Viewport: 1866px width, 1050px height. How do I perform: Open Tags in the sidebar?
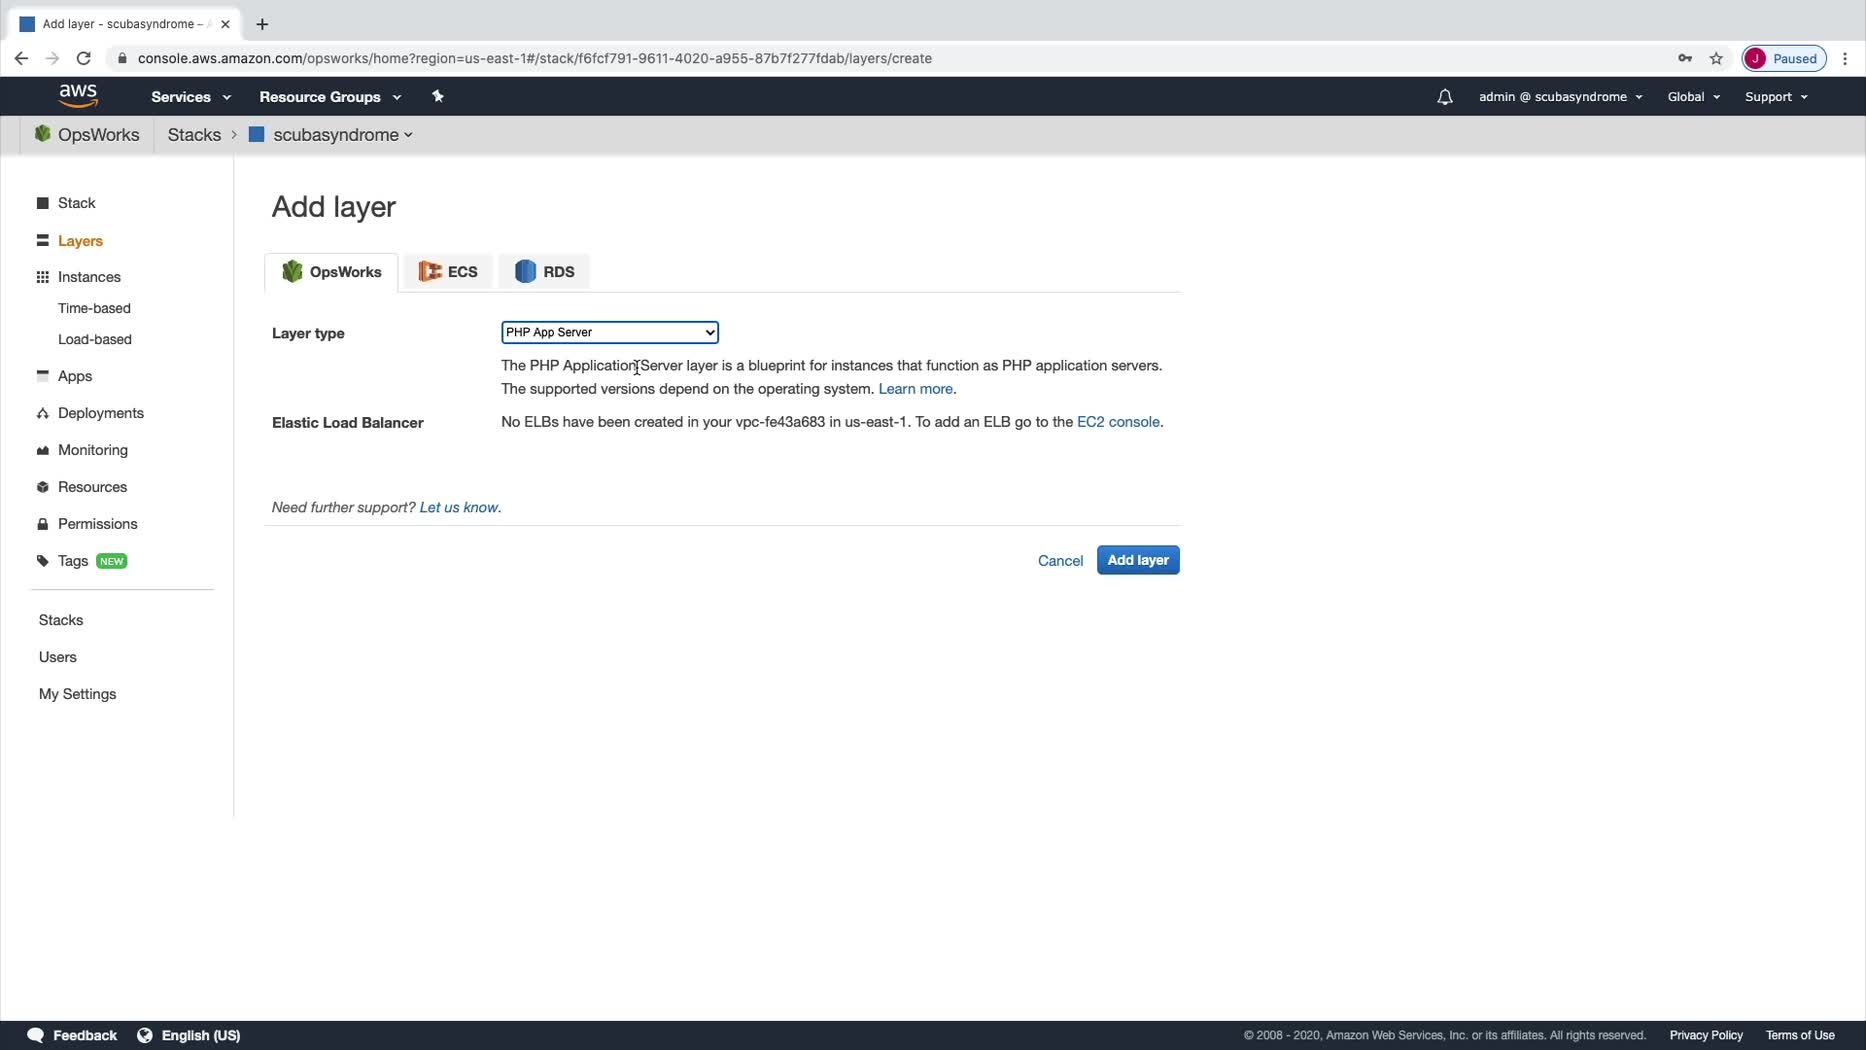click(x=73, y=561)
